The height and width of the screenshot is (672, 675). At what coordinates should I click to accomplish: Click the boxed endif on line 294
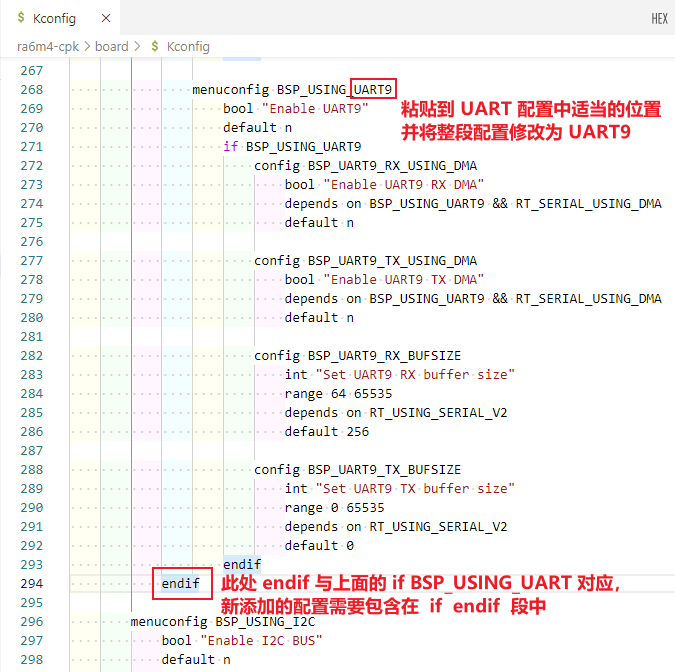pos(181,583)
